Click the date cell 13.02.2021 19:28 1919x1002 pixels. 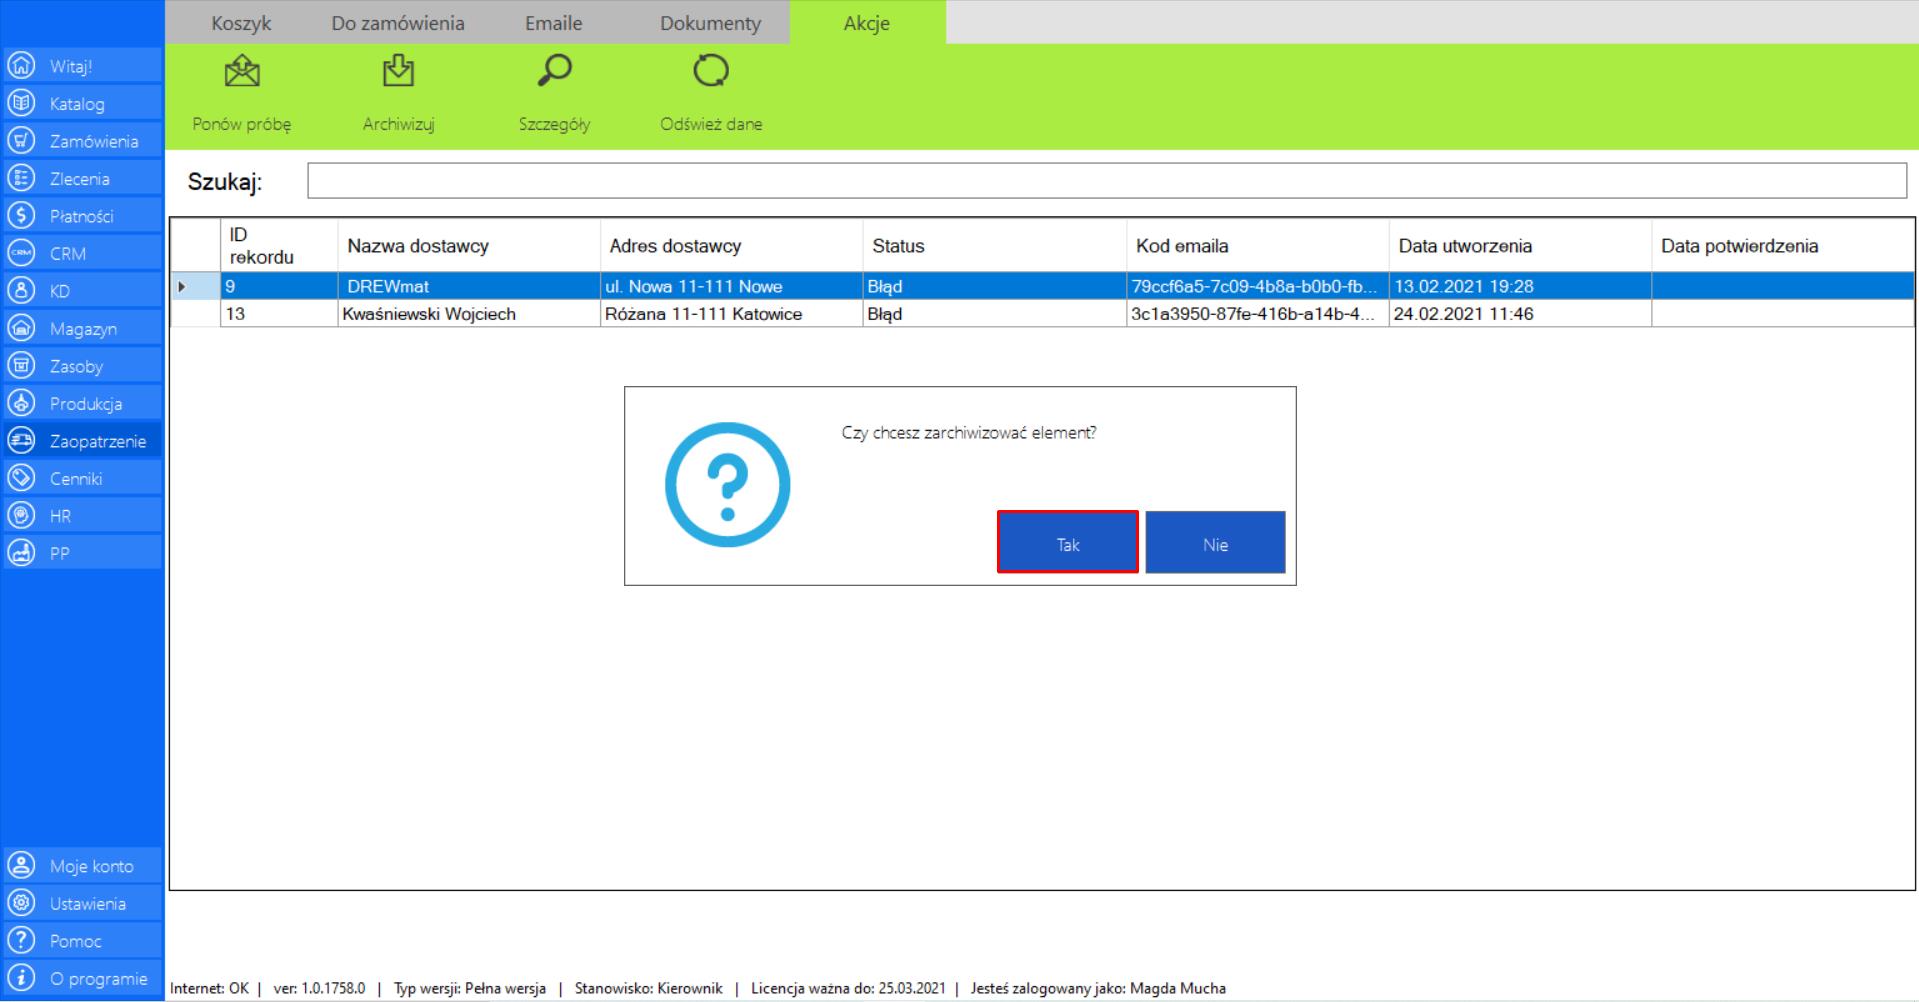1520,286
